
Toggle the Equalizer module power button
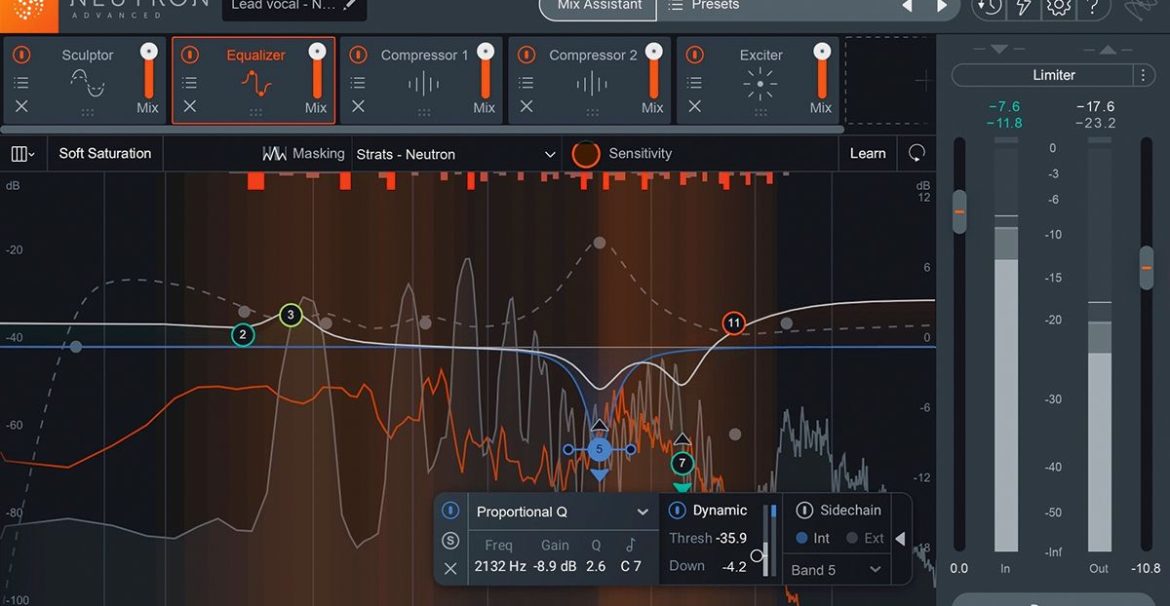[x=190, y=54]
